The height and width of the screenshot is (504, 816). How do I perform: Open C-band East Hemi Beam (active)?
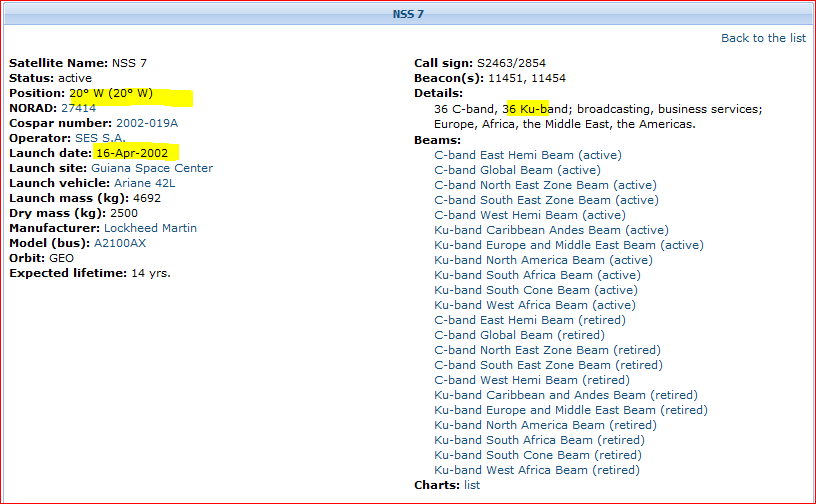(x=527, y=155)
